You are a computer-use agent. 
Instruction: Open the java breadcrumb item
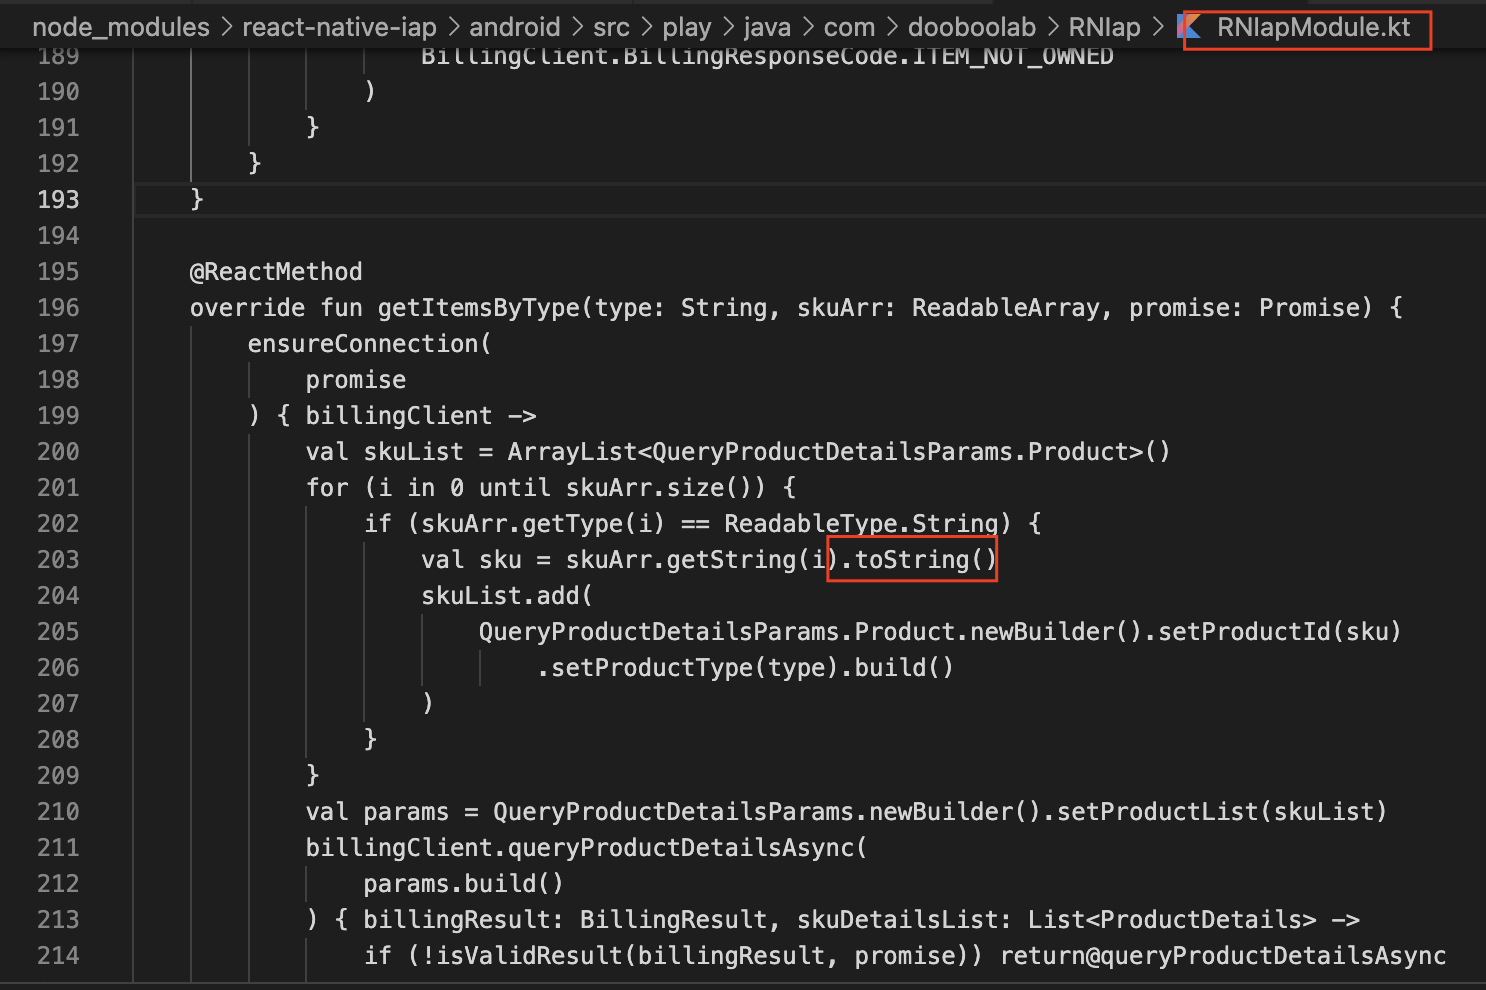pyautogui.click(x=766, y=27)
